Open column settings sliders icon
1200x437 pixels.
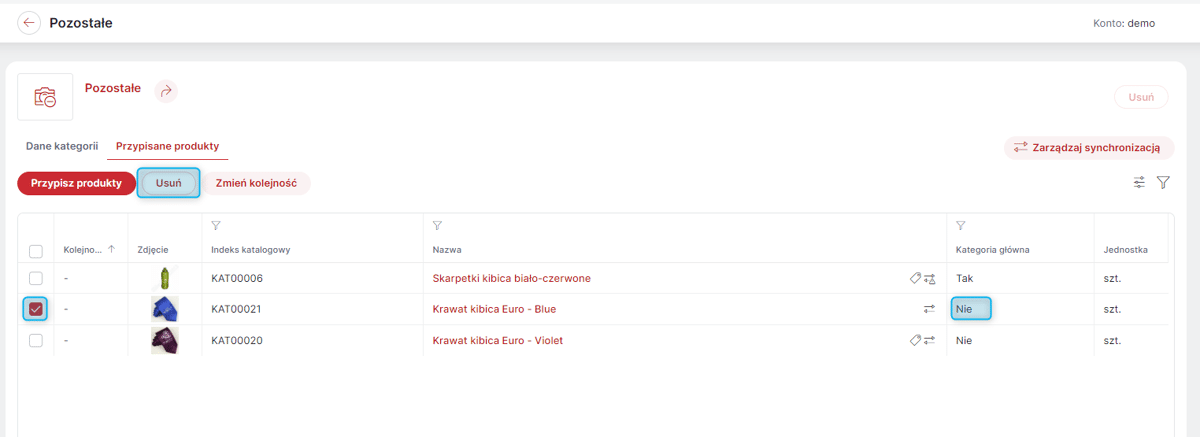click(1139, 183)
